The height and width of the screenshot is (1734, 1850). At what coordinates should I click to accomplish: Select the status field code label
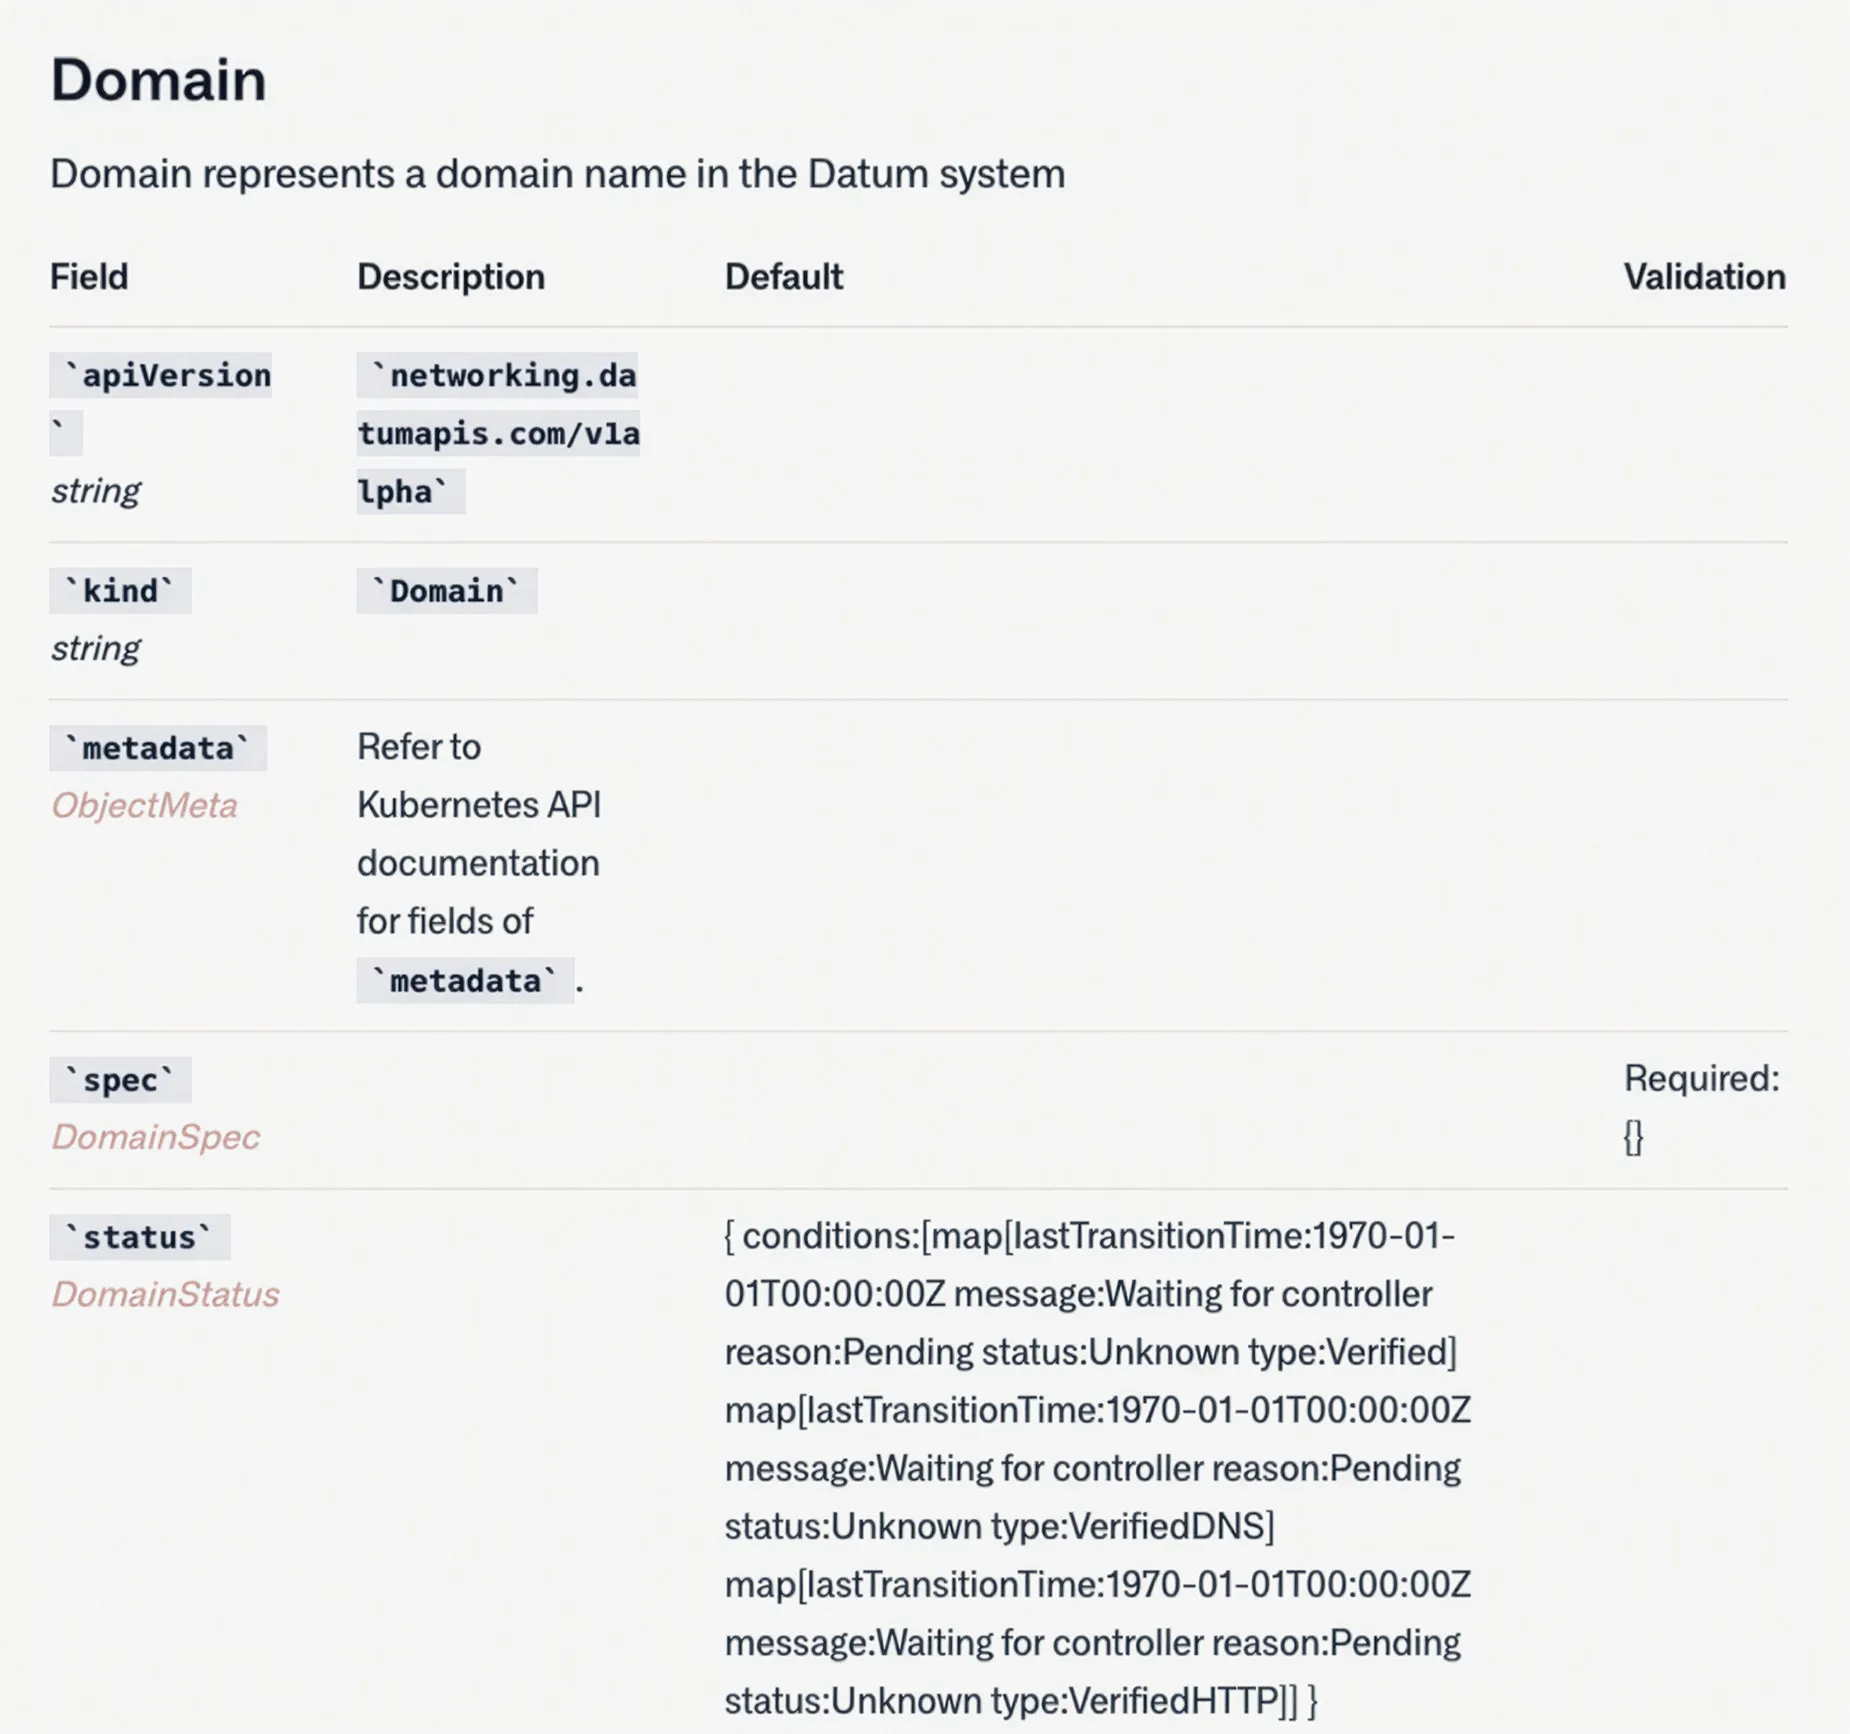[x=139, y=1237]
